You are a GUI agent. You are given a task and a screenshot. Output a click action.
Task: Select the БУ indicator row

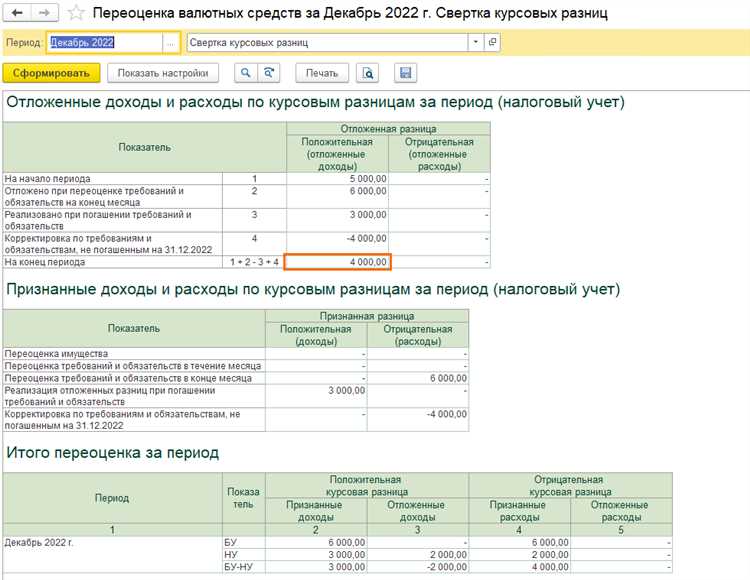coord(244,543)
